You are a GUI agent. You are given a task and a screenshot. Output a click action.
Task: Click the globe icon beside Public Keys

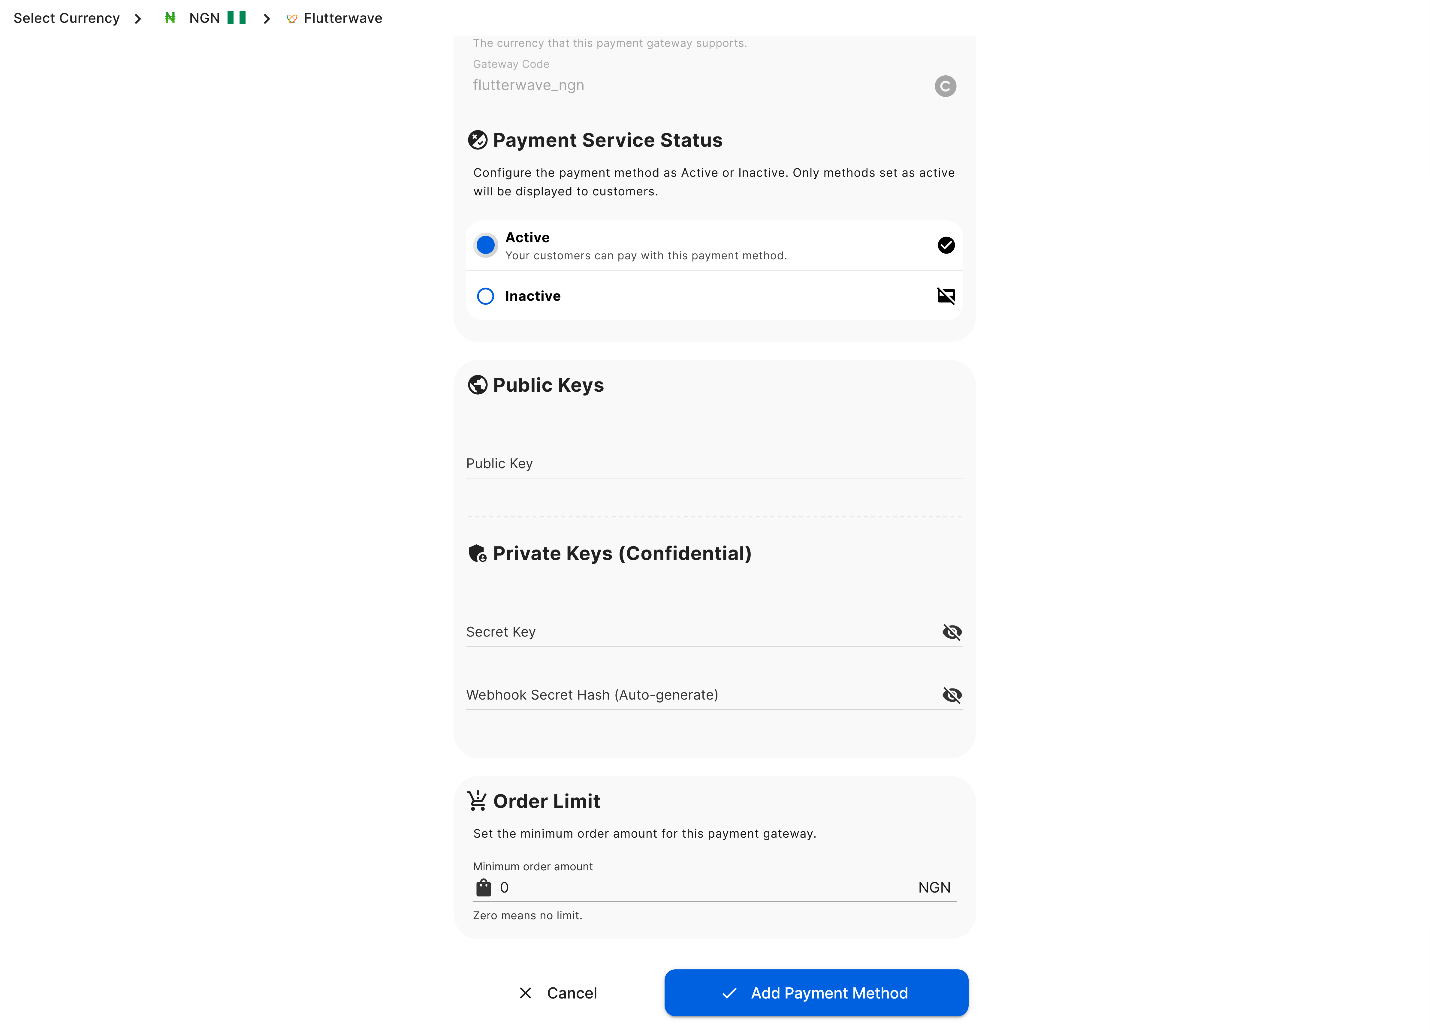coord(478,385)
